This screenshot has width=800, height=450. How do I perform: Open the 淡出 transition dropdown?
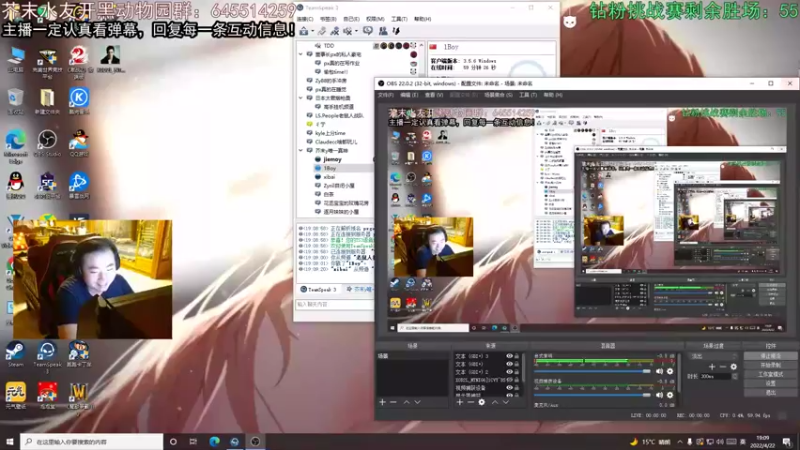713,356
